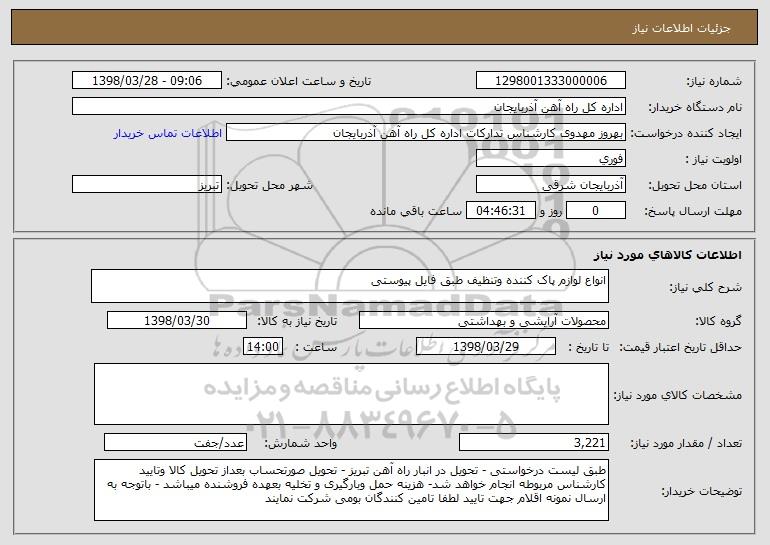
Task: Click the product group field محصولات آرایشی و بهداشتی
Action: (484, 321)
